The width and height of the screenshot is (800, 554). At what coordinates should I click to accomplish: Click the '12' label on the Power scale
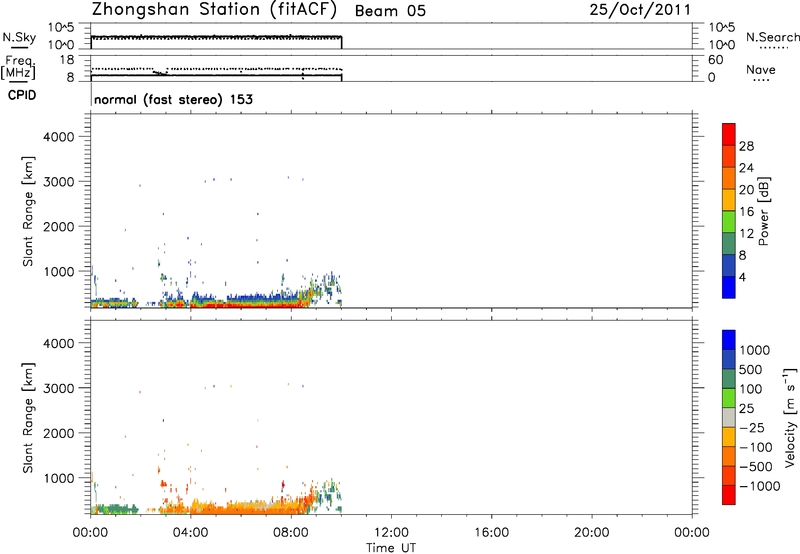746,234
